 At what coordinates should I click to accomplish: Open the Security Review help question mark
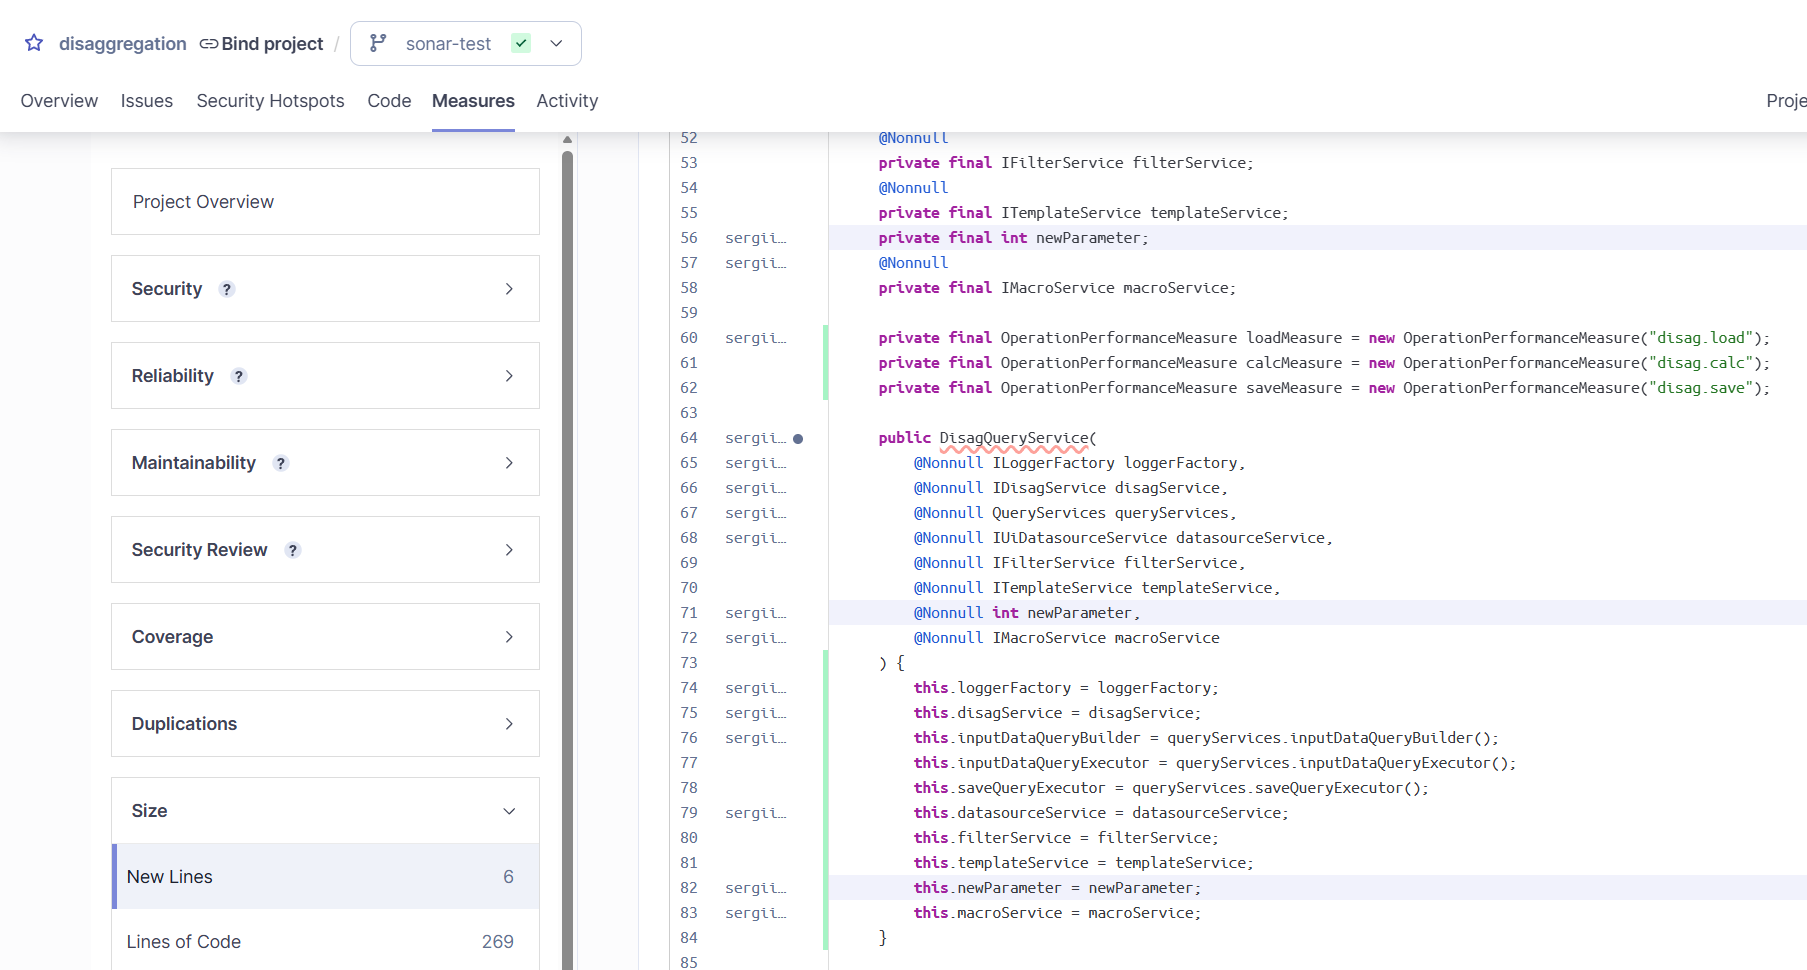293,550
